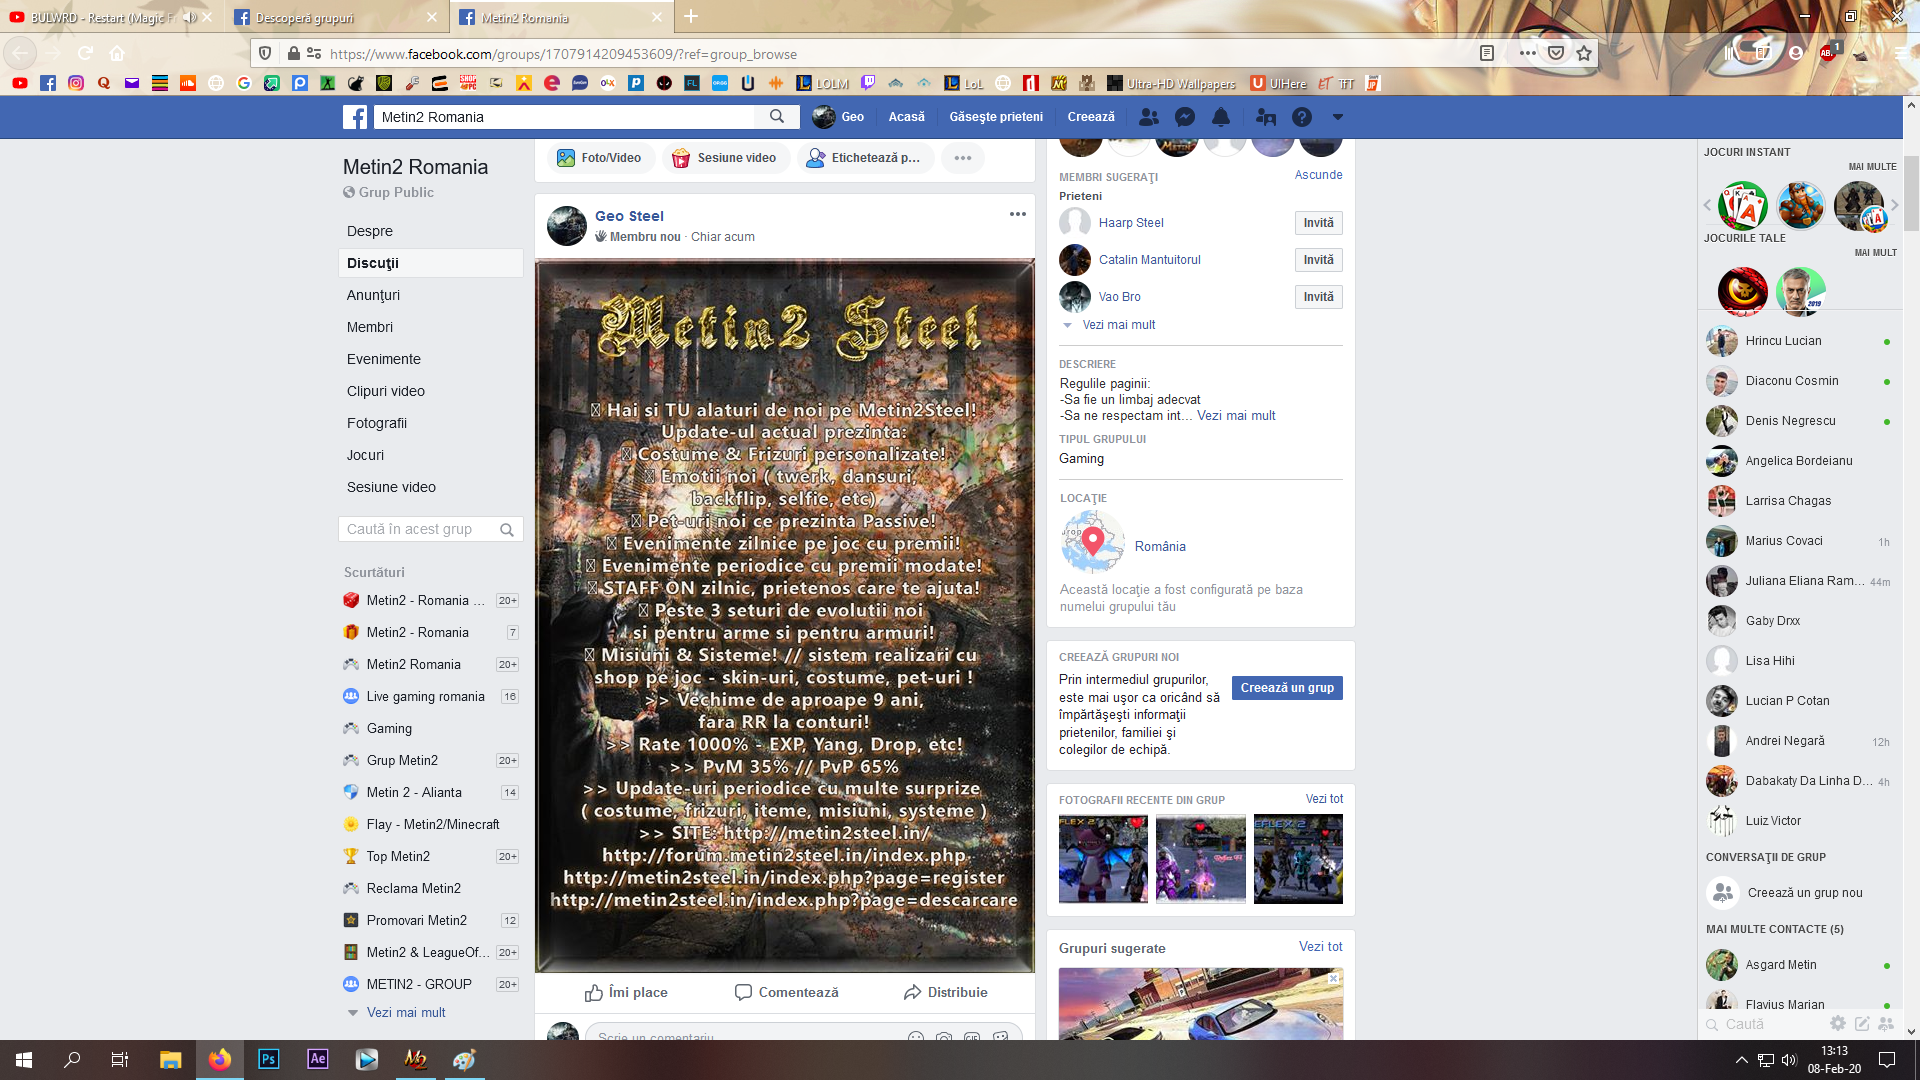
Task: Open the options menu on Geo Steel's post
Action: coord(1018,214)
